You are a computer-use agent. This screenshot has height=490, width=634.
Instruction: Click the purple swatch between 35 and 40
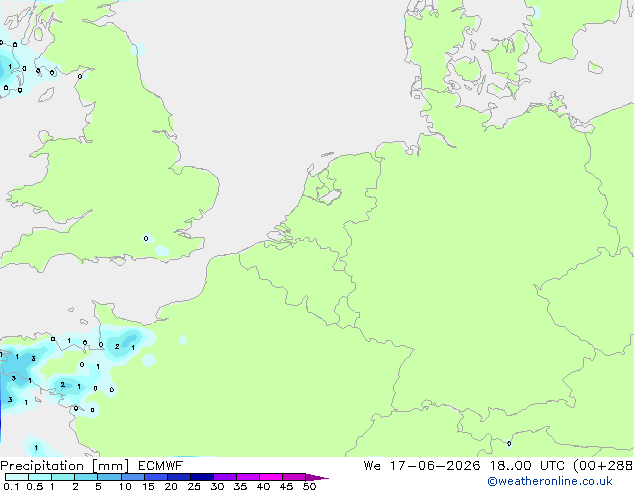click(248, 477)
